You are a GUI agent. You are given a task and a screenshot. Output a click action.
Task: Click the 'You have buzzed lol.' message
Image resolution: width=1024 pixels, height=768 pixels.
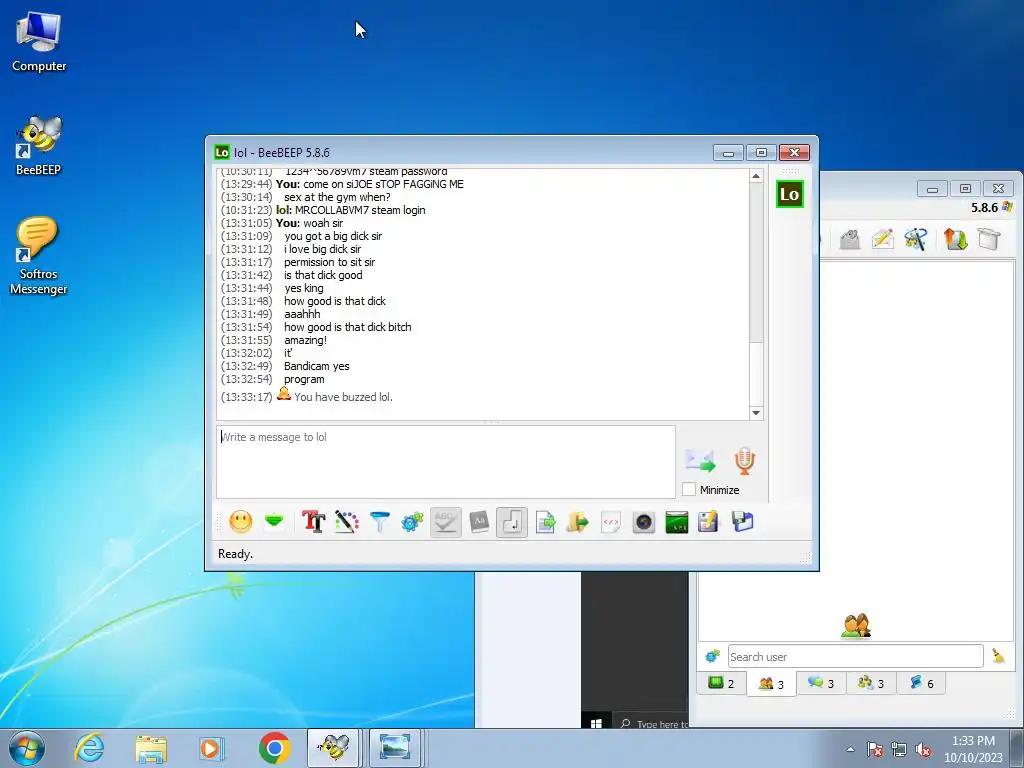pos(343,397)
